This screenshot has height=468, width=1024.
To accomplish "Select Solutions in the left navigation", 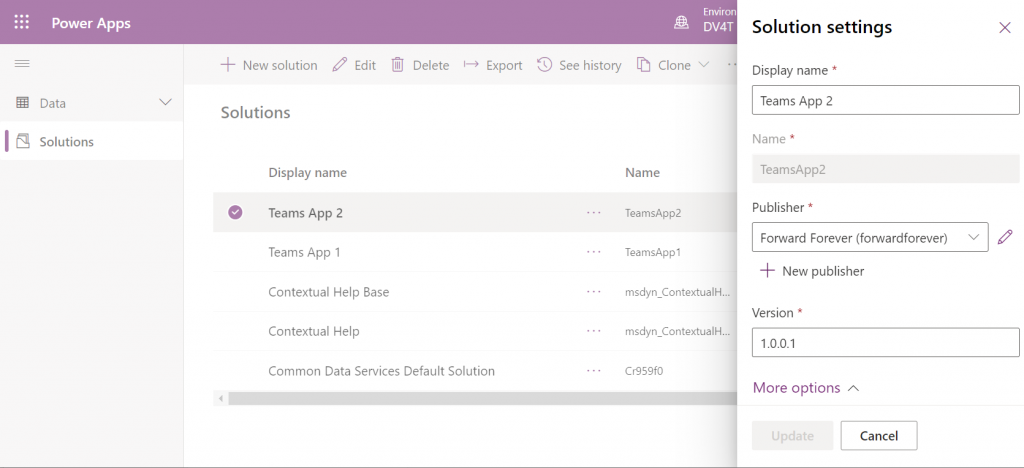I will [91, 141].
